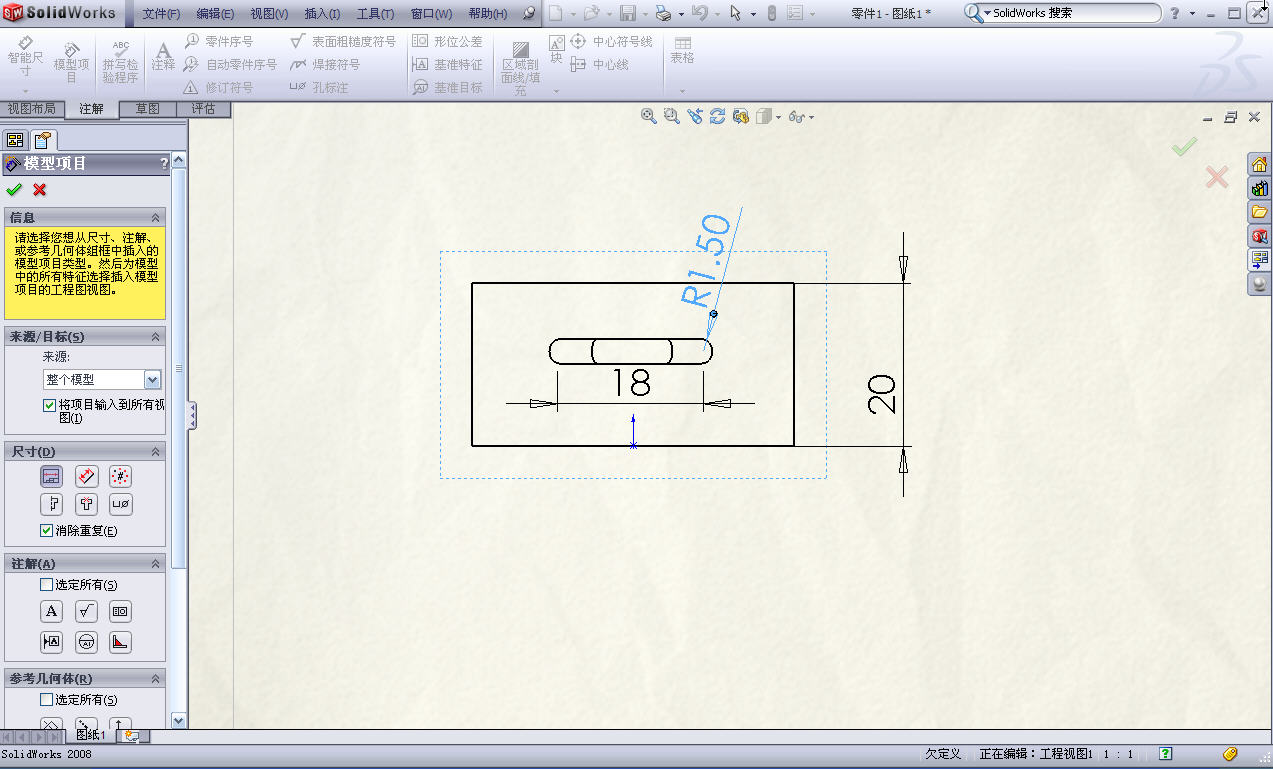This screenshot has width=1273, height=769.
Task: Select the 图纸1 sheet tab
Action: point(91,735)
